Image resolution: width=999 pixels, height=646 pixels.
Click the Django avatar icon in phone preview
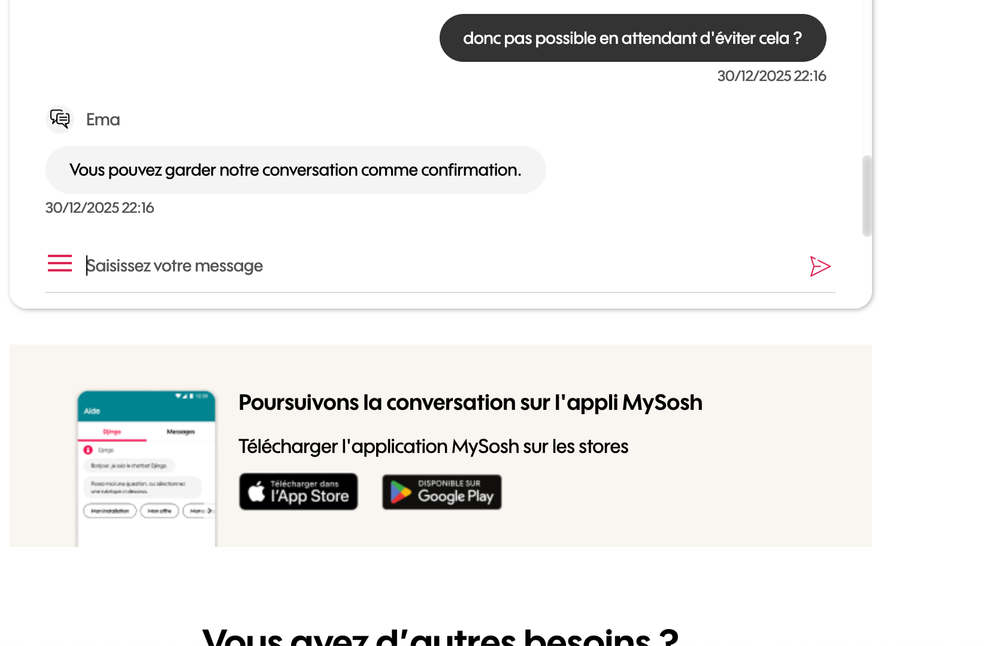coord(88,450)
